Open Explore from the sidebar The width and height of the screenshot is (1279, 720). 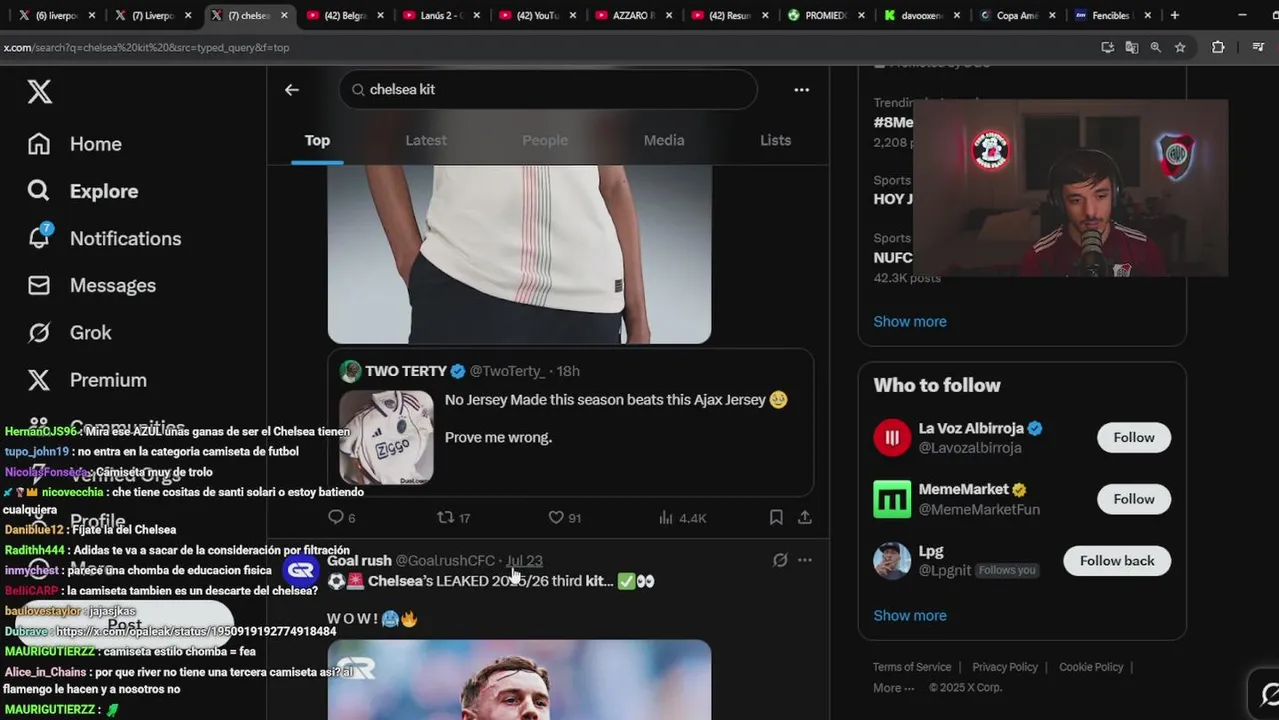pos(83,191)
